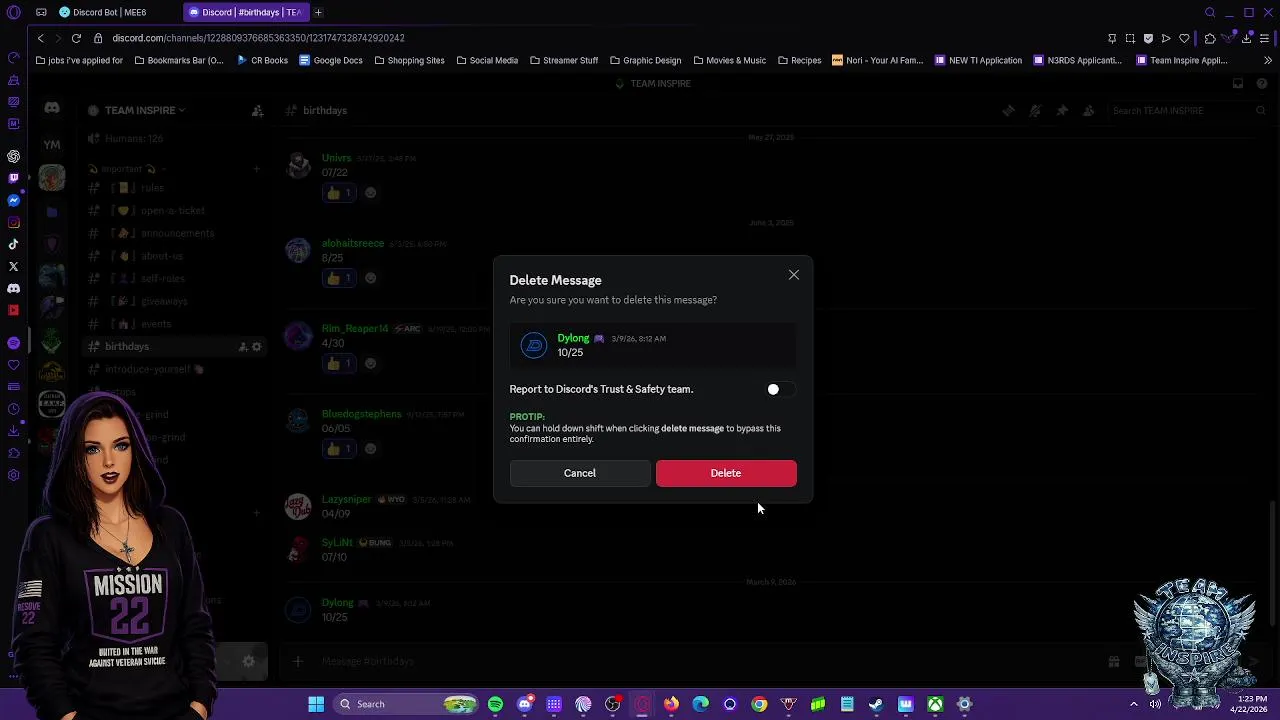This screenshot has height=720, width=1280.
Task: Open the ad blocker shield icon
Action: [x=1148, y=38]
